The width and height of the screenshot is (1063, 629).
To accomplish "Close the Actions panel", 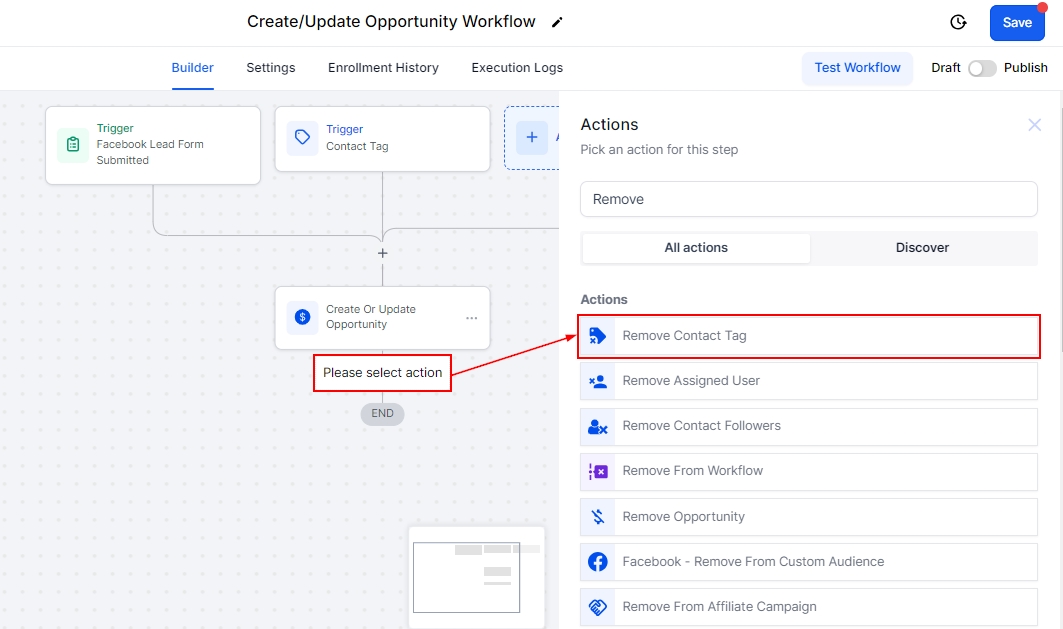I will coord(1034,125).
